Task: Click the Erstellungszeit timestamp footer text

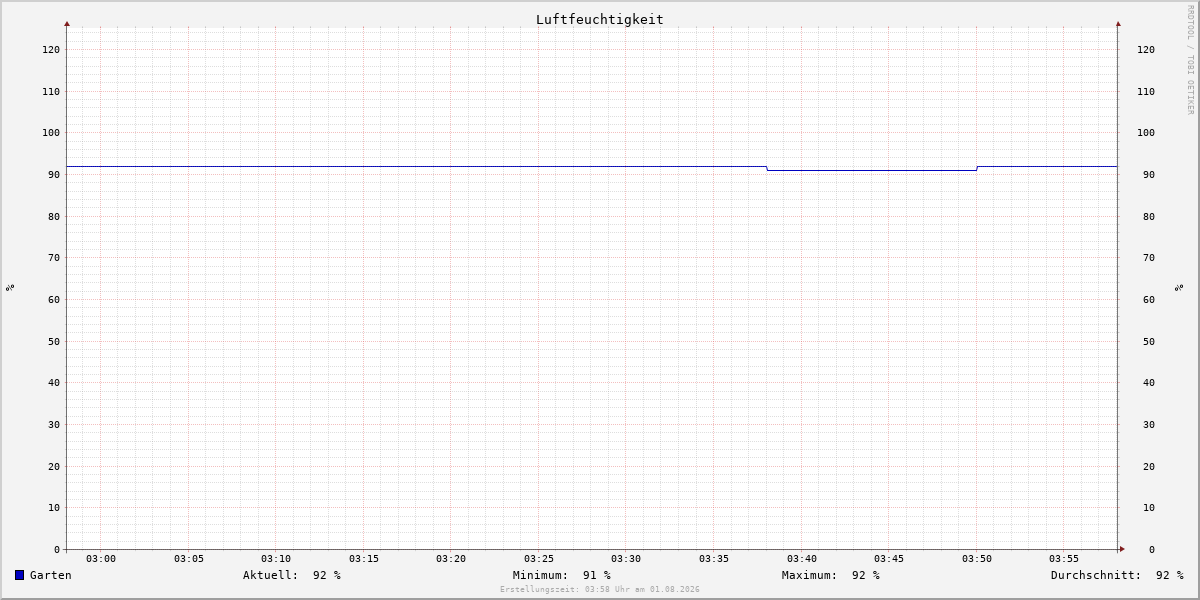Action: coord(600,590)
